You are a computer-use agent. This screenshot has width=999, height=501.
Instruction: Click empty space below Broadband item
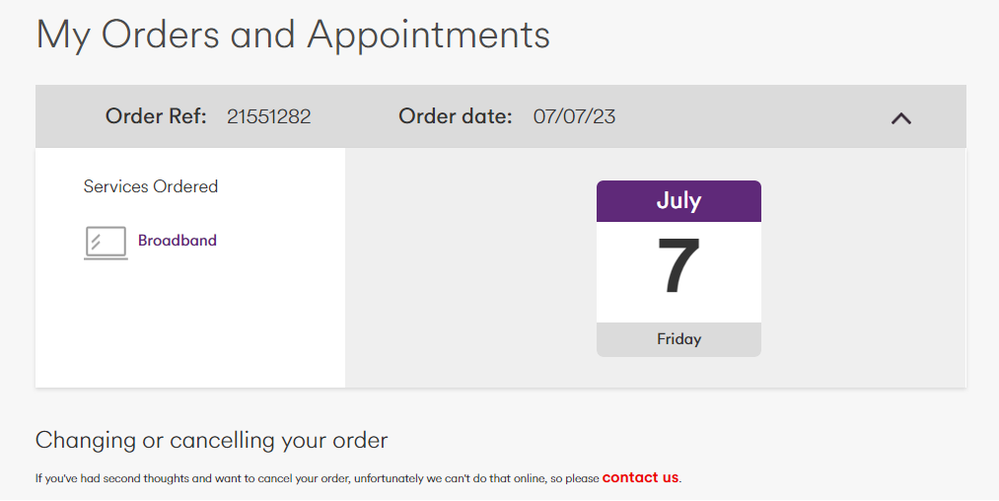tap(190, 325)
